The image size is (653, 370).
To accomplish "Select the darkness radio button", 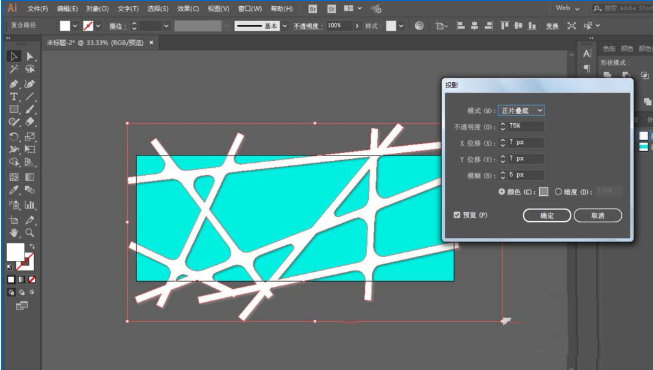I will pos(558,192).
